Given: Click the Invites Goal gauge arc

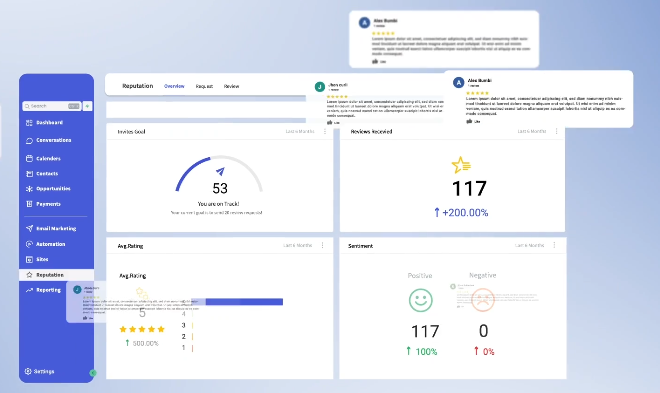Looking at the screenshot, I should point(219,173).
